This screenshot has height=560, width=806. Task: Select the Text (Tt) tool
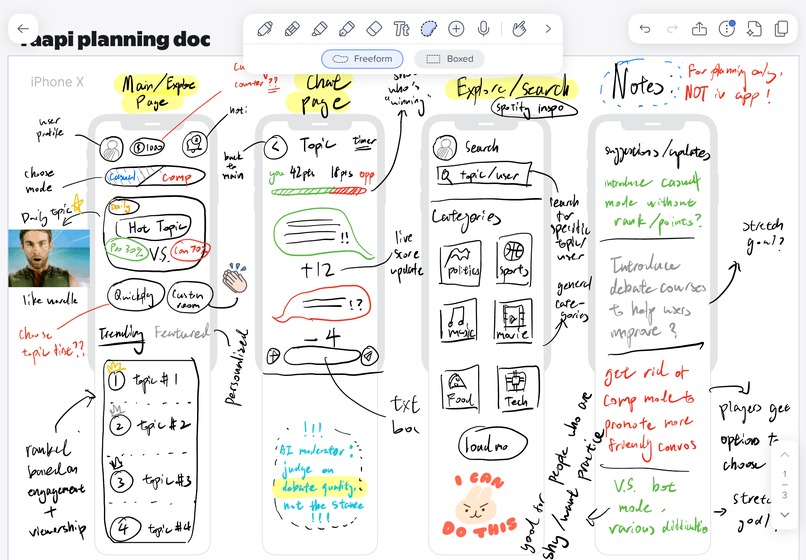click(x=401, y=29)
